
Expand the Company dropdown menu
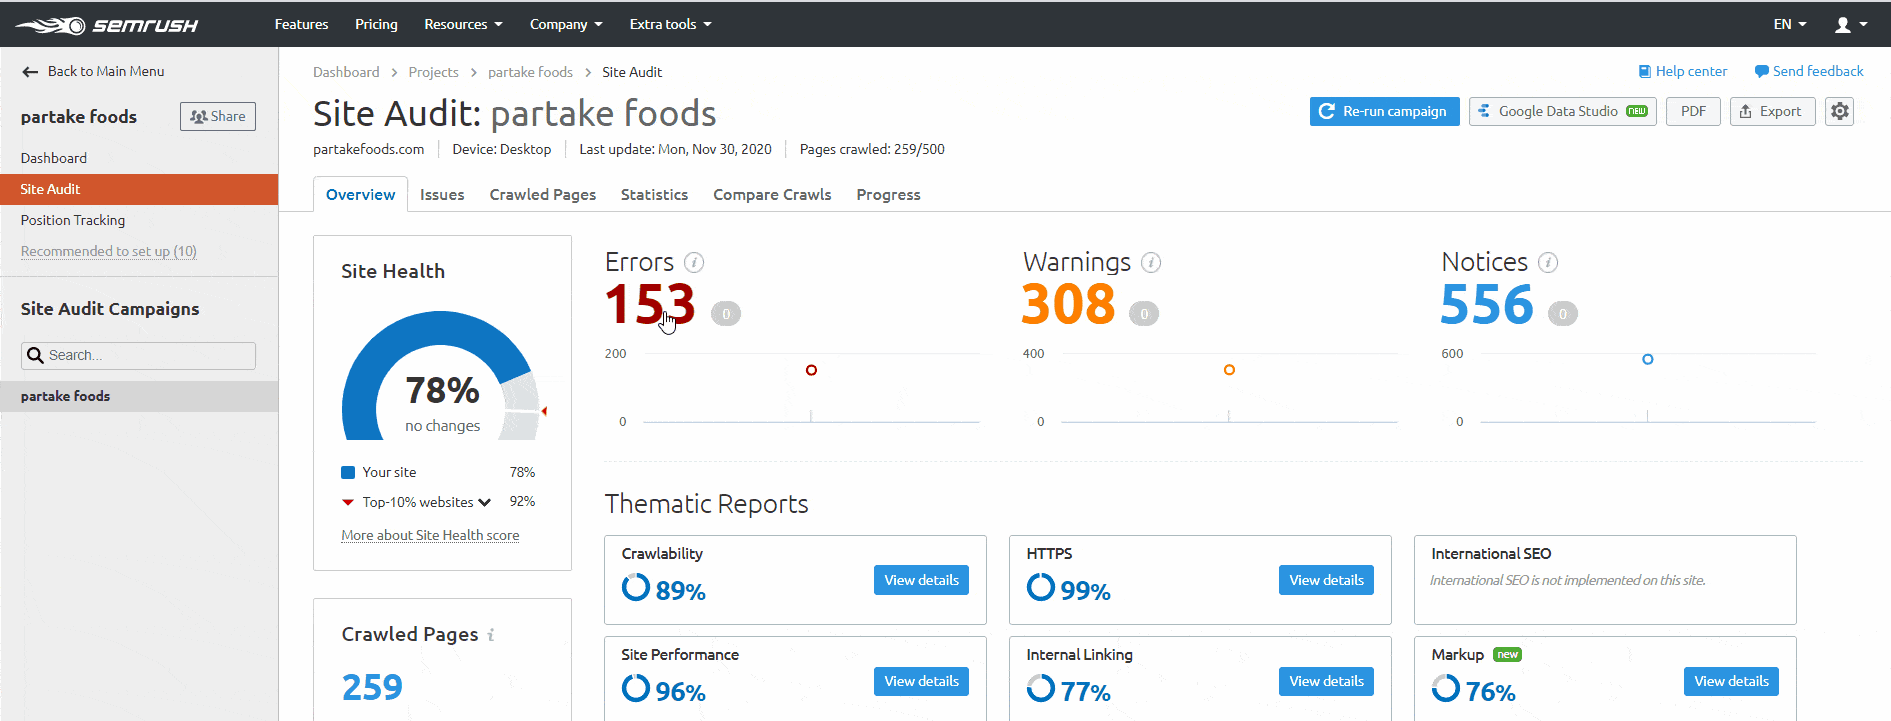tap(566, 24)
